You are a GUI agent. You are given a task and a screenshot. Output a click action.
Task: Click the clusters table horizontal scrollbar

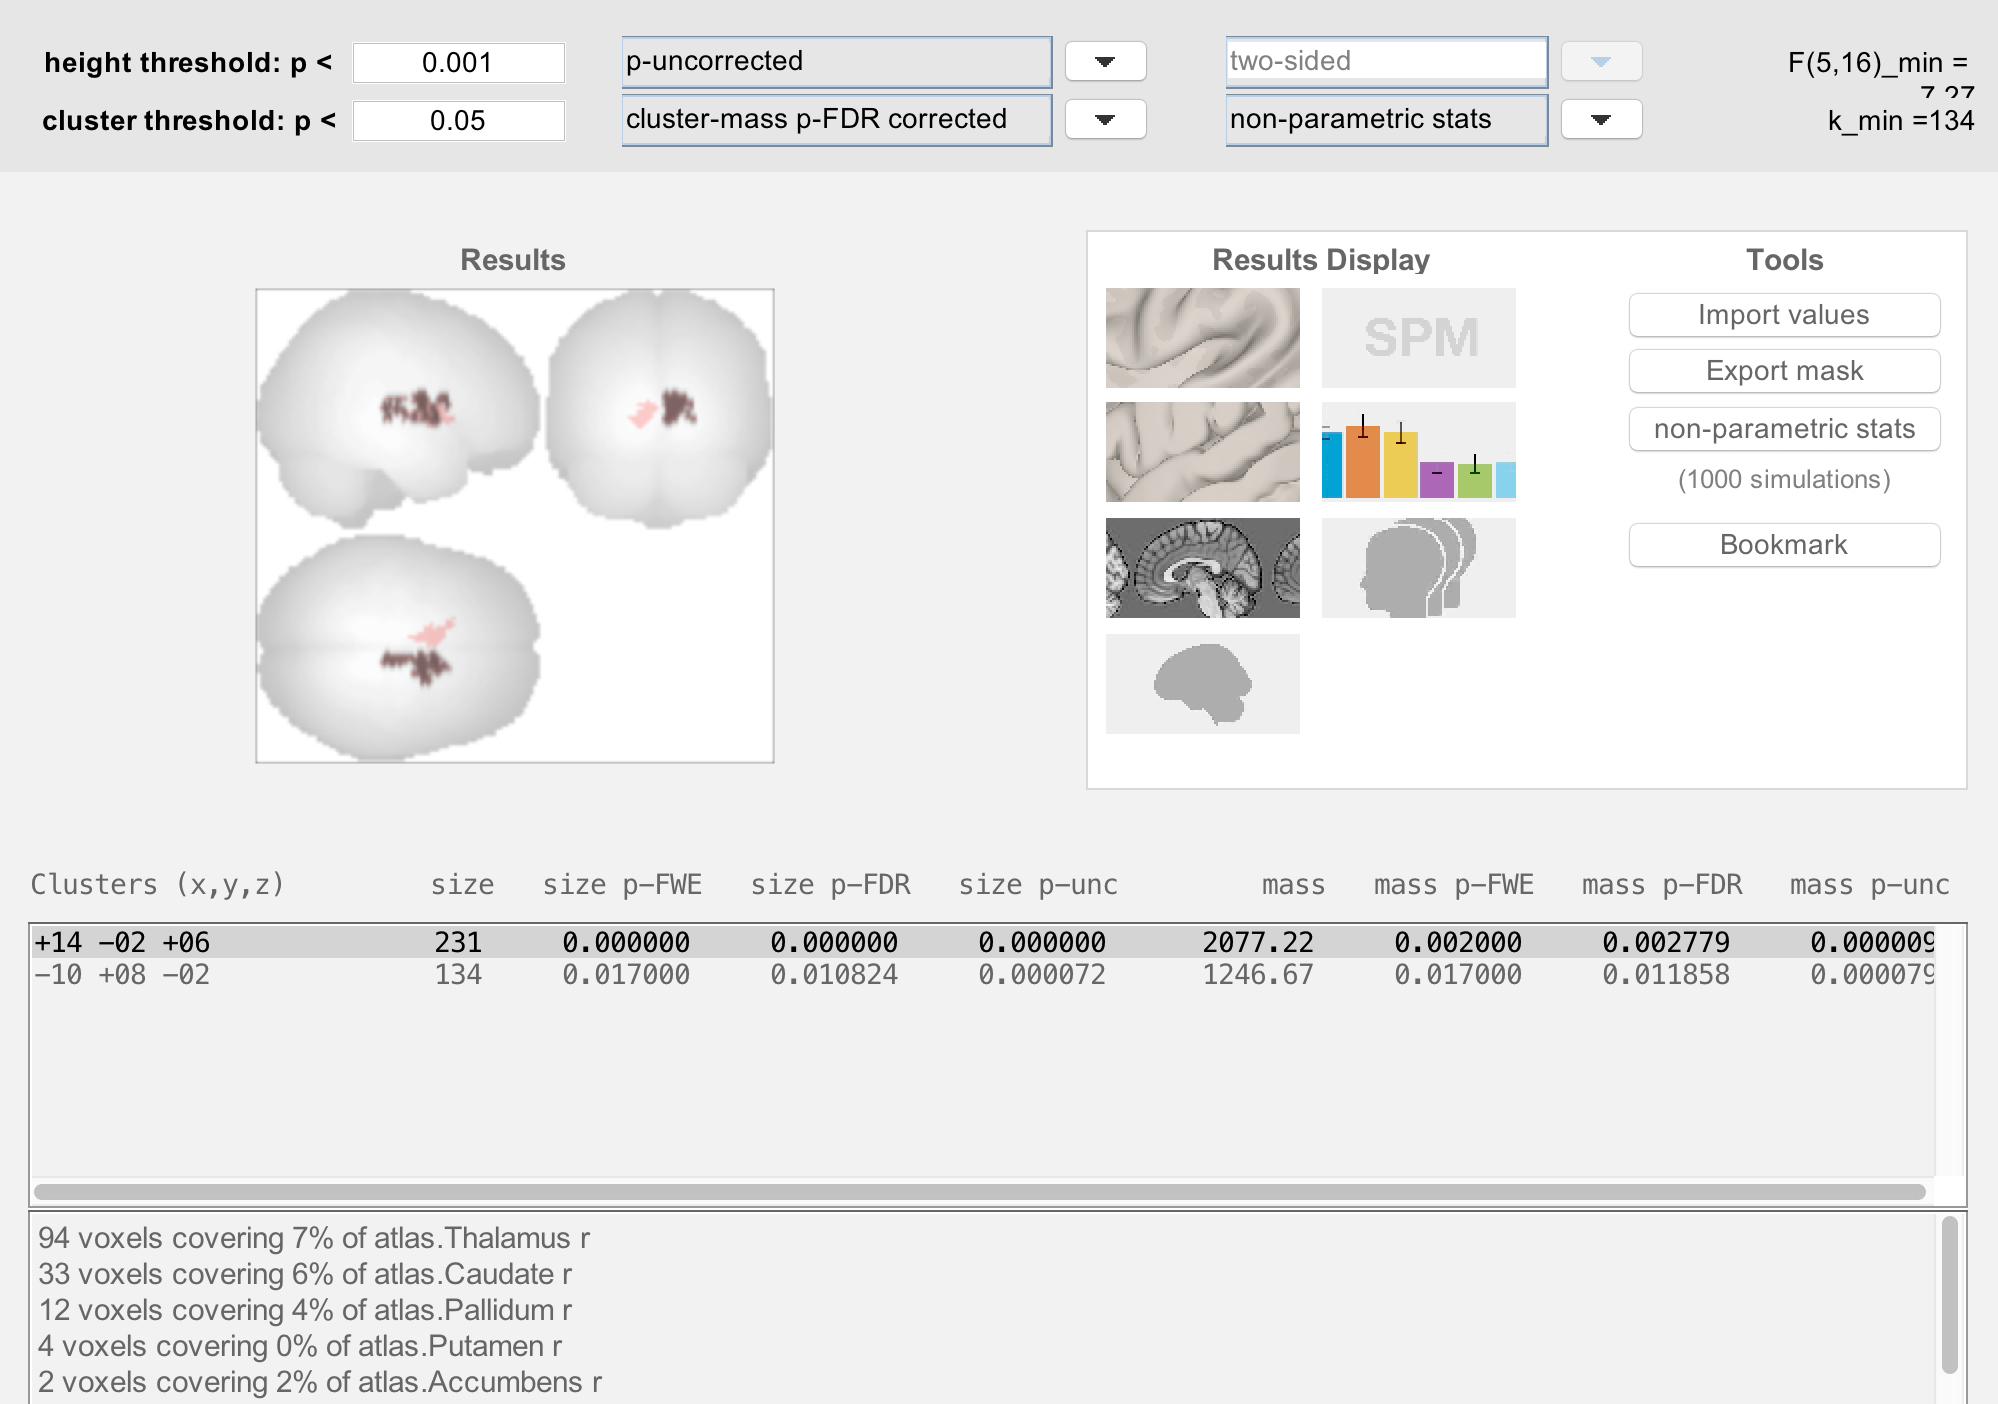point(980,1192)
